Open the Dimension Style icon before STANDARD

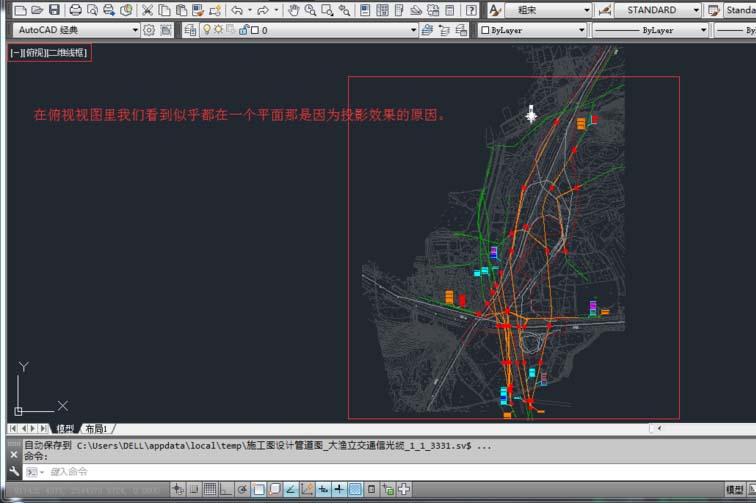click(x=604, y=10)
